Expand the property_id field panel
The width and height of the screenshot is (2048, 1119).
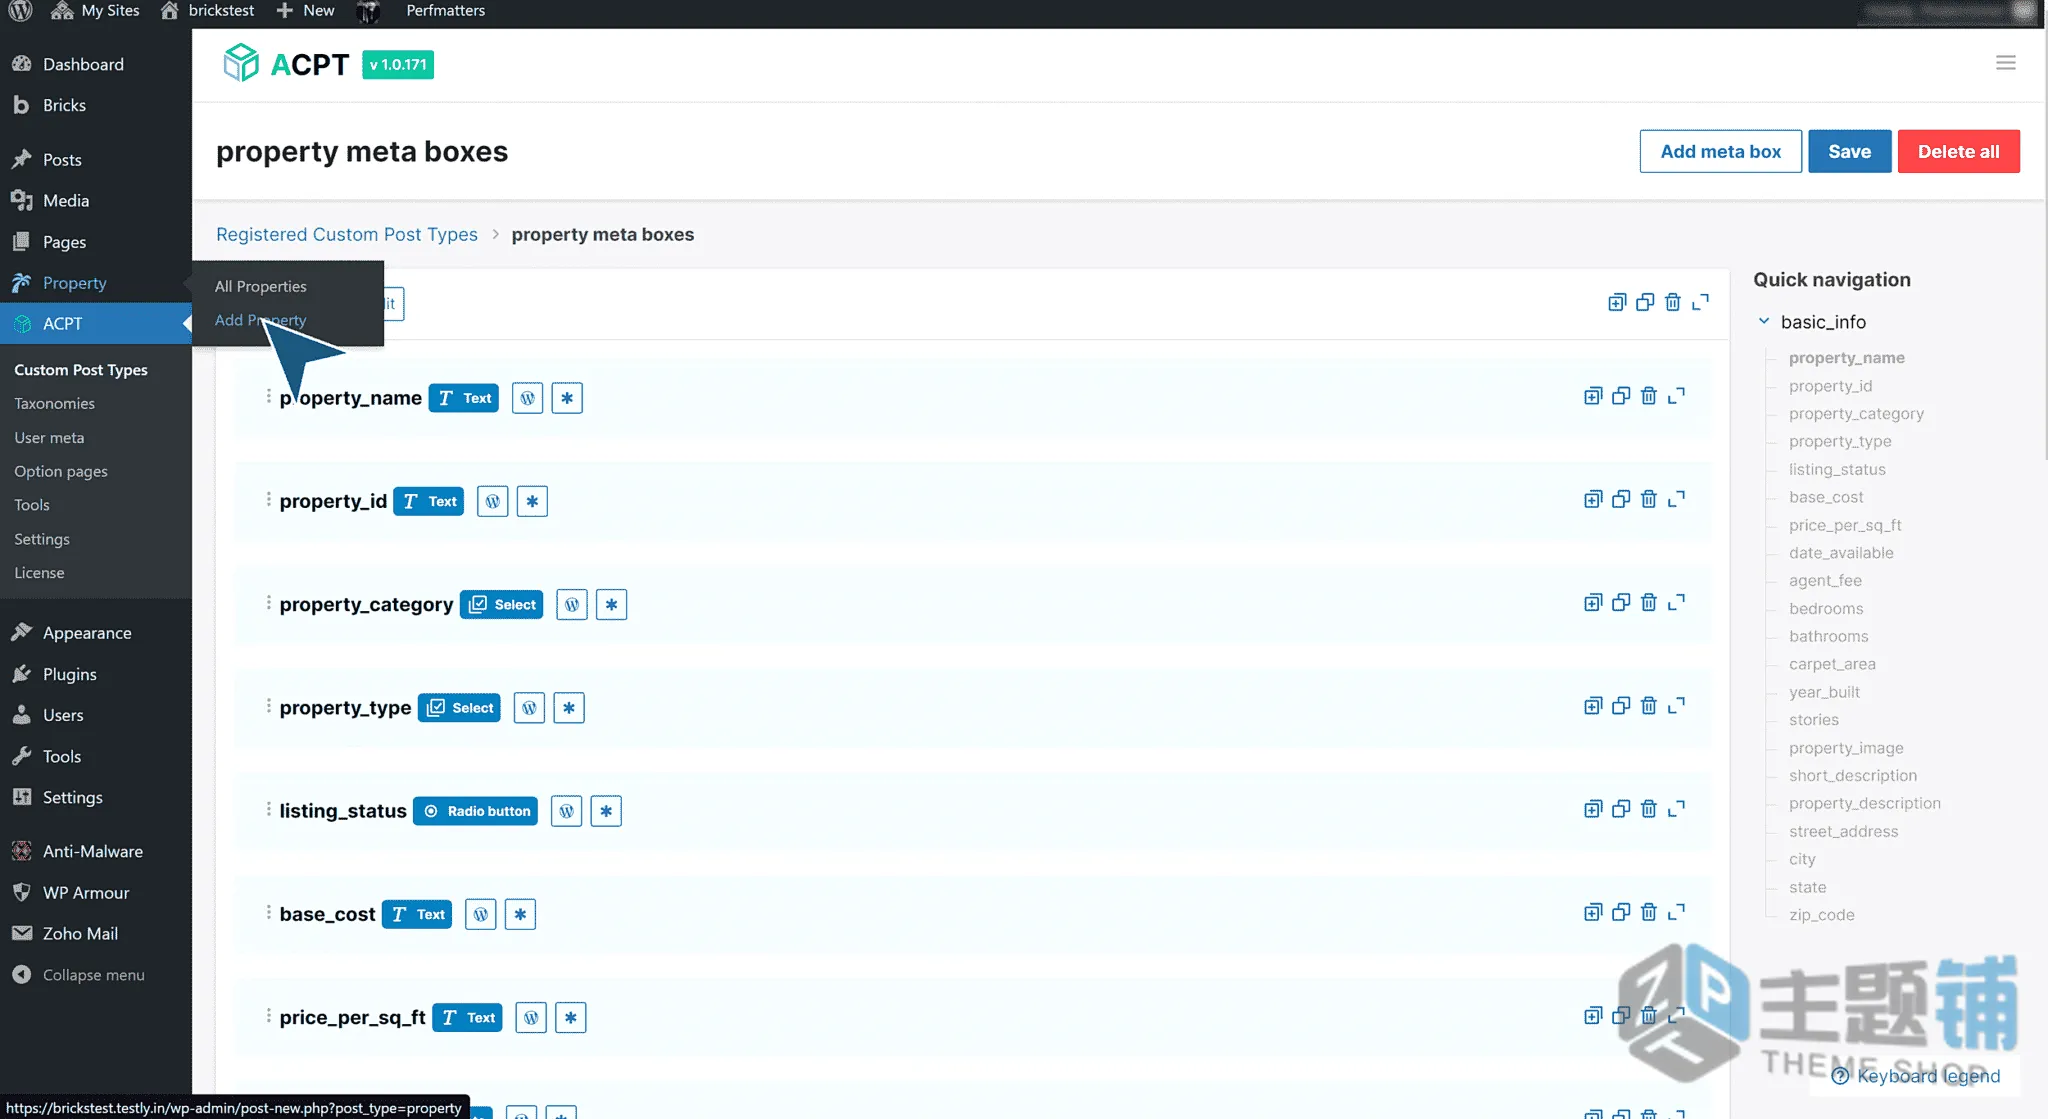click(x=1677, y=499)
